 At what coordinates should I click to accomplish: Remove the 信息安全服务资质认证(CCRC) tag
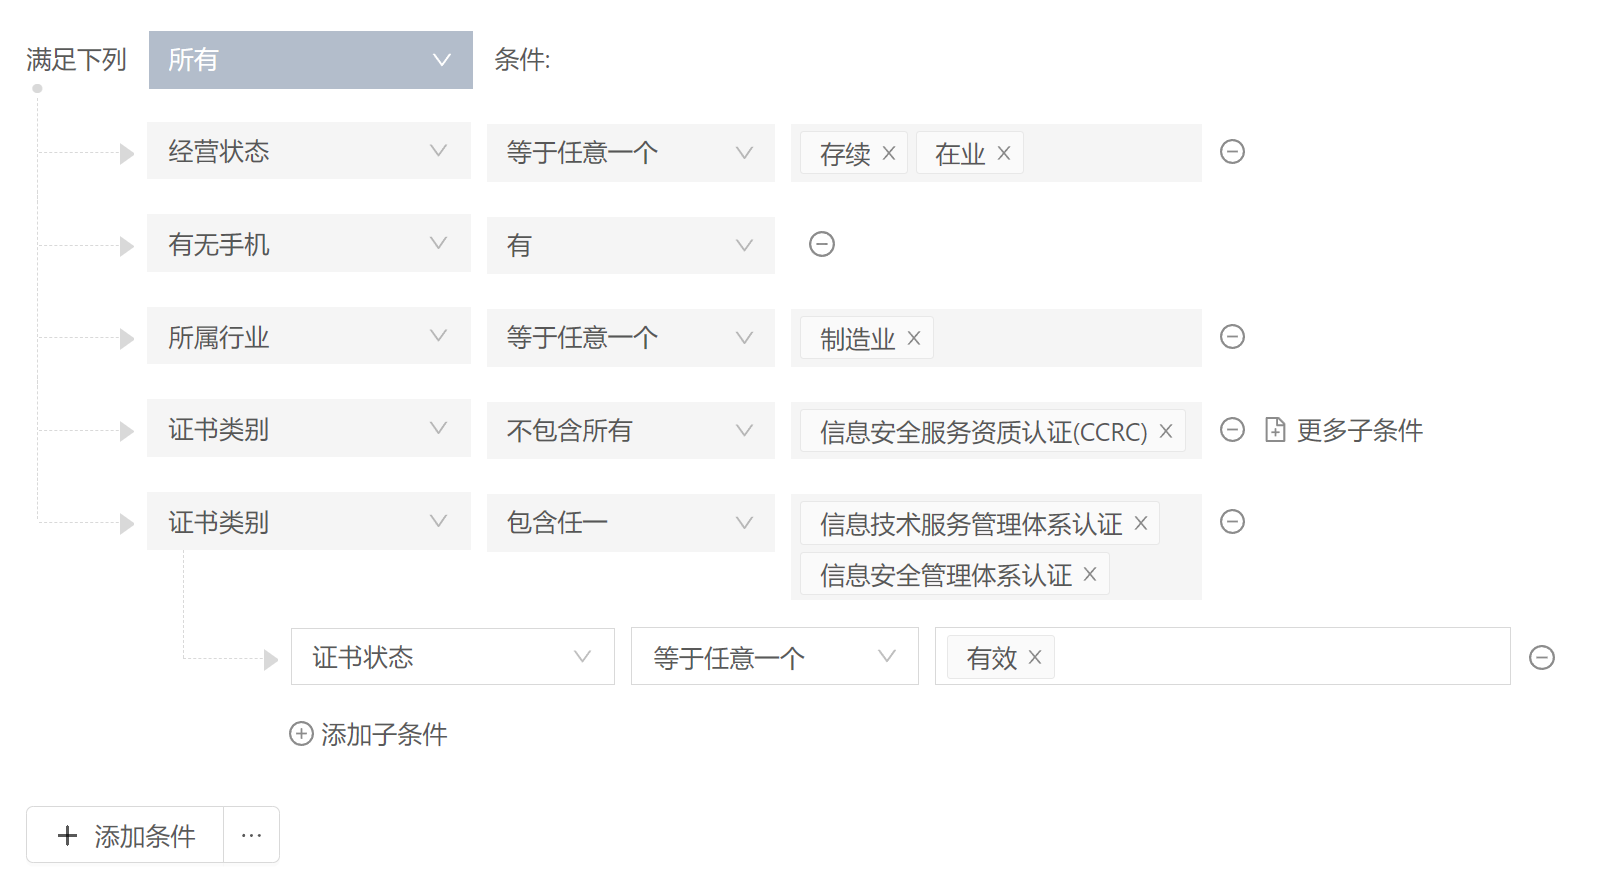coord(1166,431)
